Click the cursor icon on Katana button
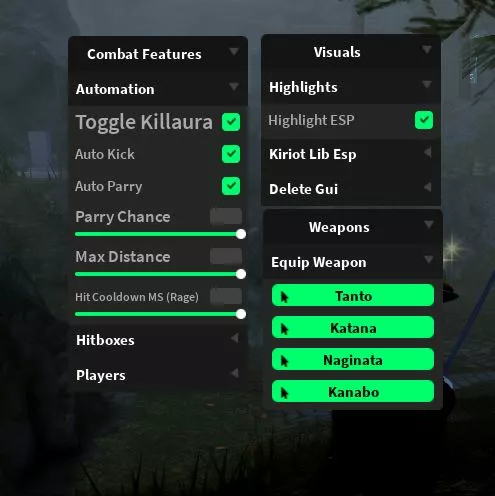The width and height of the screenshot is (495, 496). 284,328
